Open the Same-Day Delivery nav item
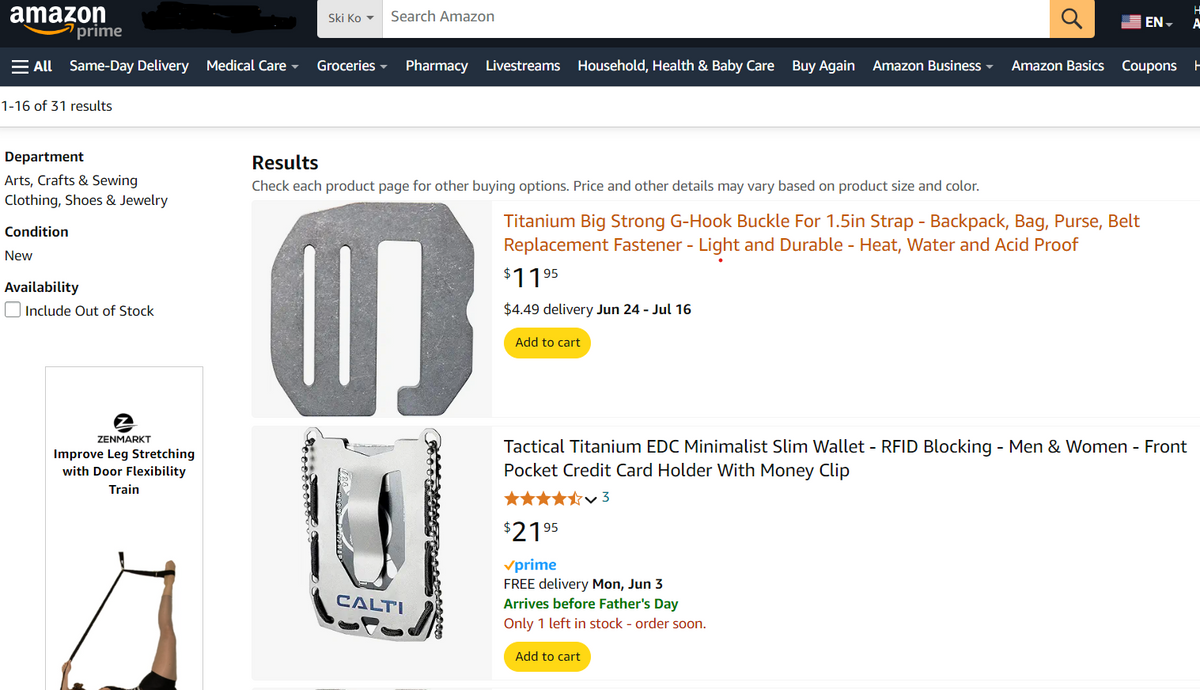1200x690 pixels. 129,66
